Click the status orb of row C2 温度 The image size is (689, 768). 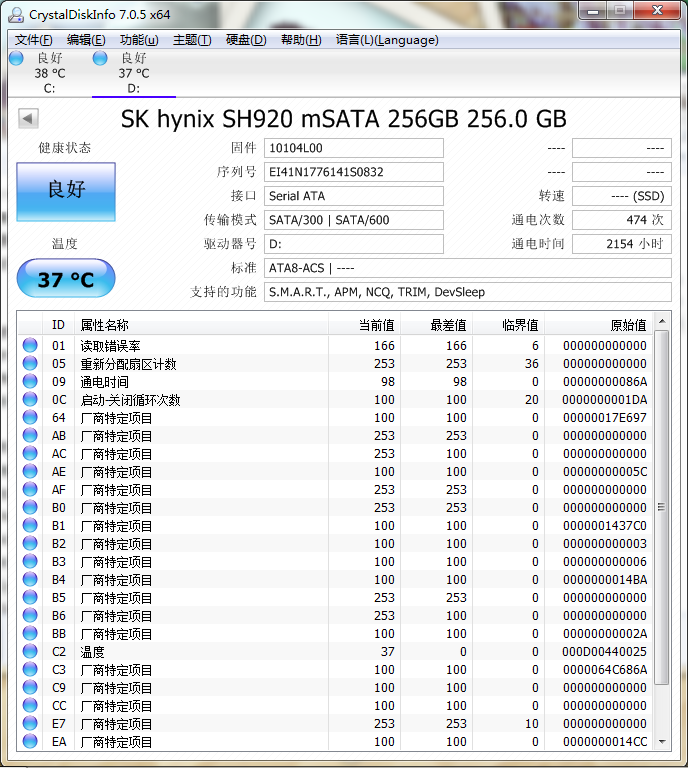tap(30, 651)
